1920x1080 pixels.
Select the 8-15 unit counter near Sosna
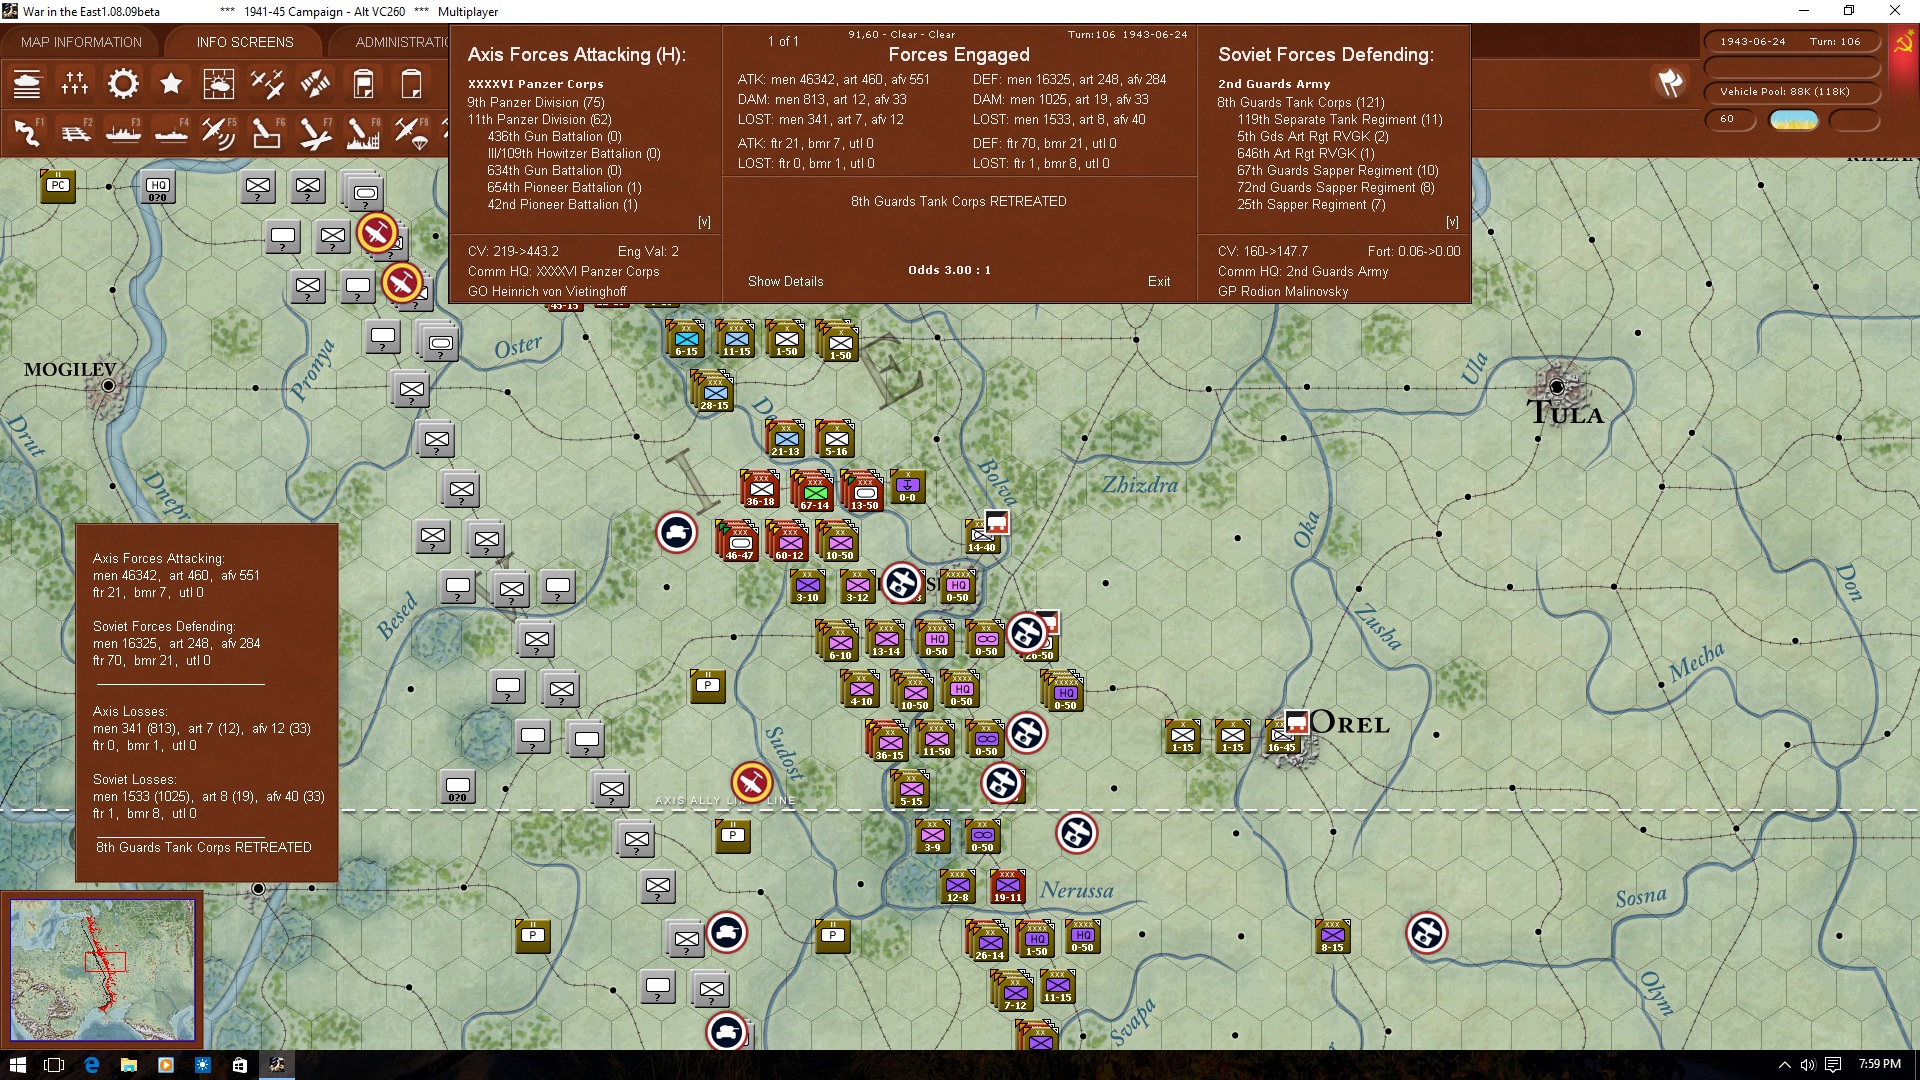(x=1332, y=936)
